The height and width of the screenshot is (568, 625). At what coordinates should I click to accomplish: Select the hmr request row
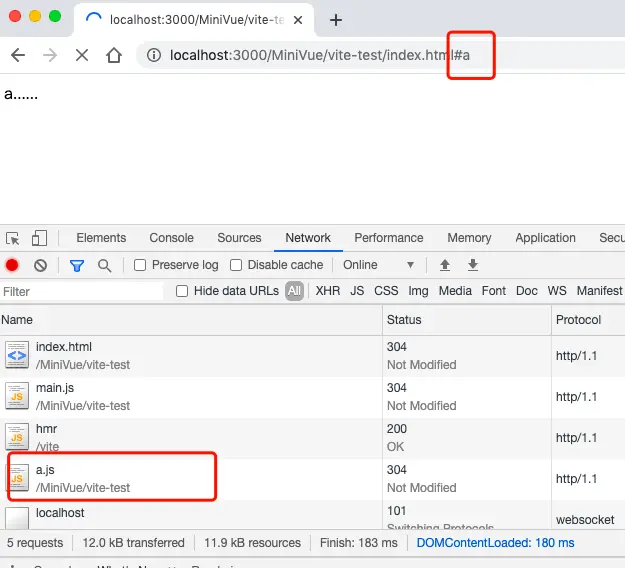click(312, 438)
